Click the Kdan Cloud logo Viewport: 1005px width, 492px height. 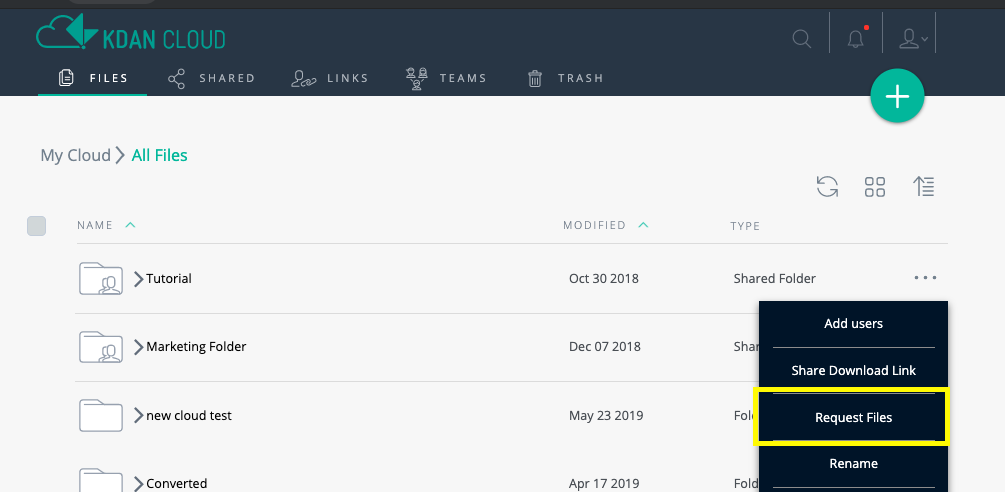pyautogui.click(x=131, y=33)
